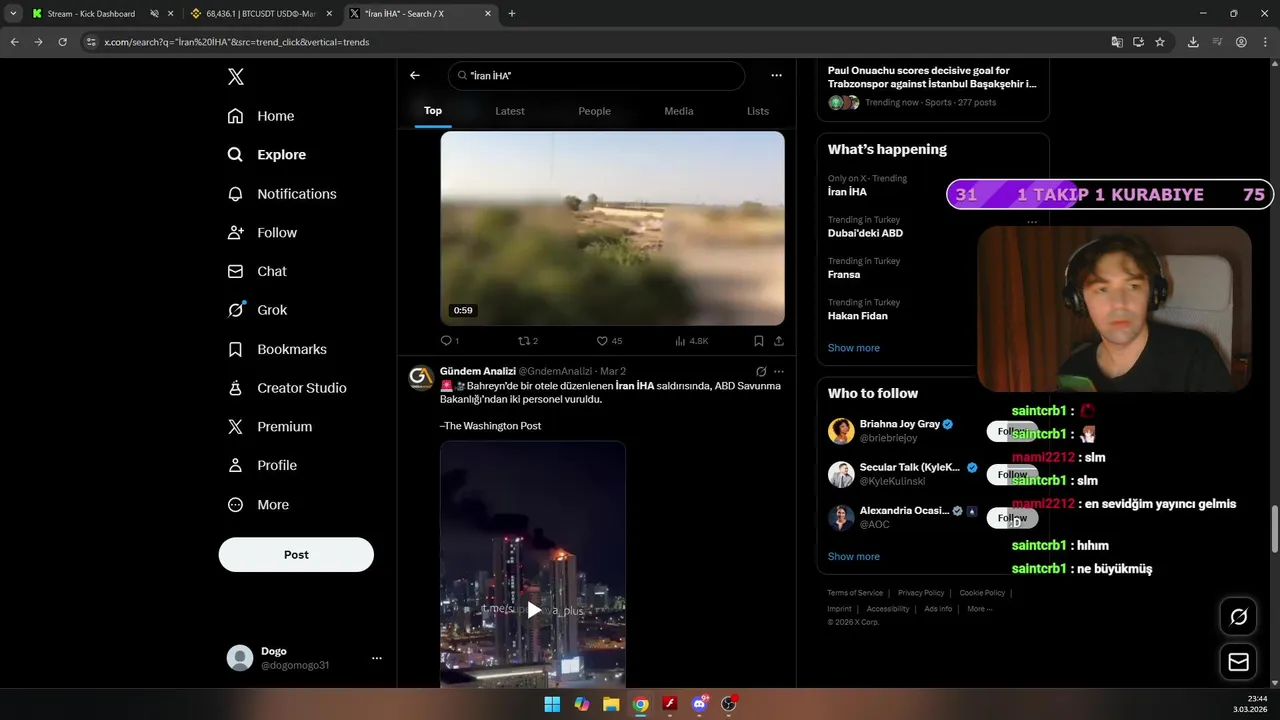Open Chrome three-dot menu
Image resolution: width=1280 pixels, height=720 pixels.
pyautogui.click(x=1266, y=42)
